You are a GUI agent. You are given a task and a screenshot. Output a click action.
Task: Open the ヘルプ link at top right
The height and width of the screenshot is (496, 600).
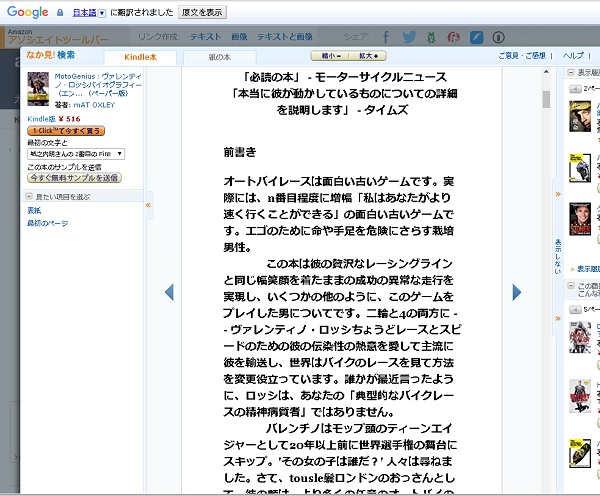click(572, 56)
